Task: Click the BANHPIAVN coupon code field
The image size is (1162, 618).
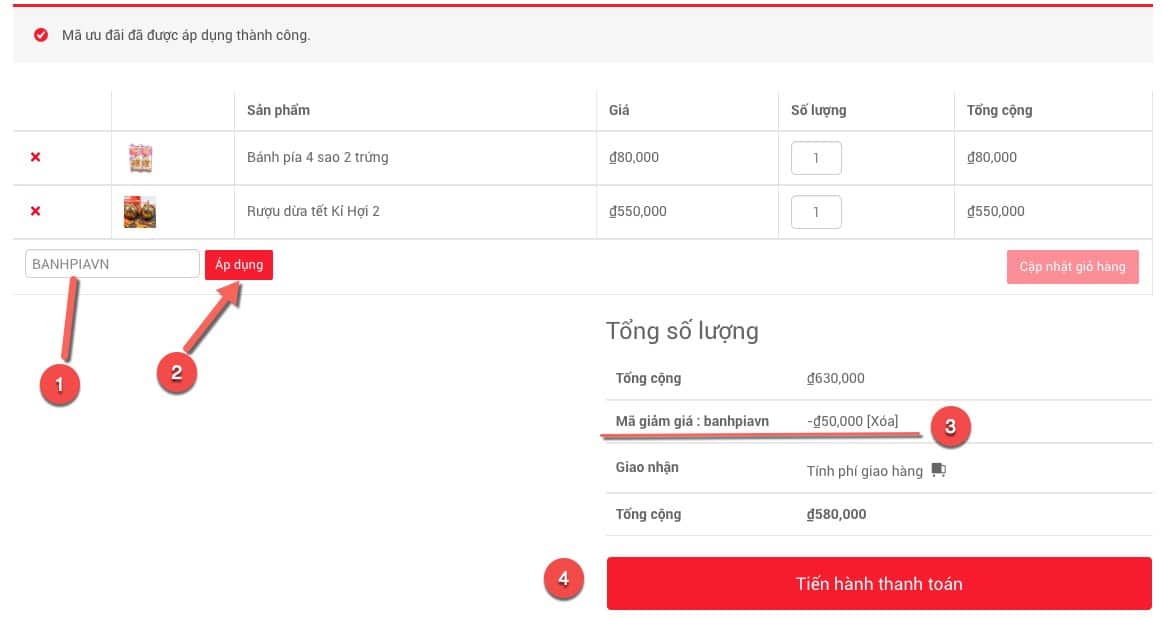Action: pos(112,264)
